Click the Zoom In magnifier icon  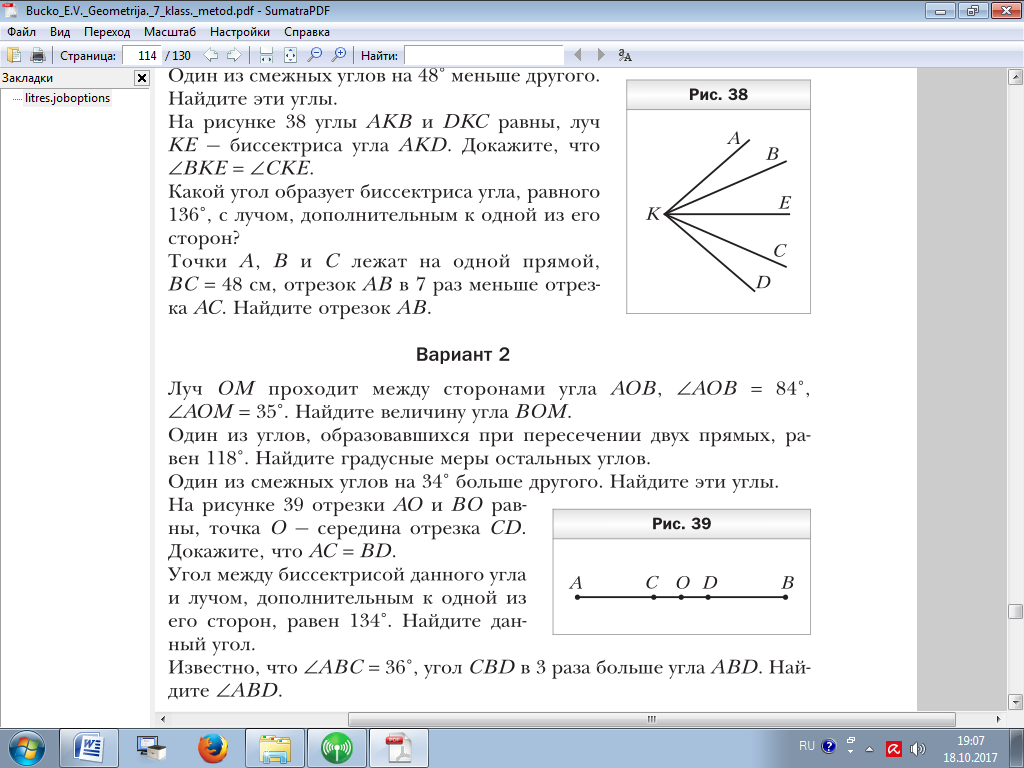pyautogui.click(x=338, y=56)
